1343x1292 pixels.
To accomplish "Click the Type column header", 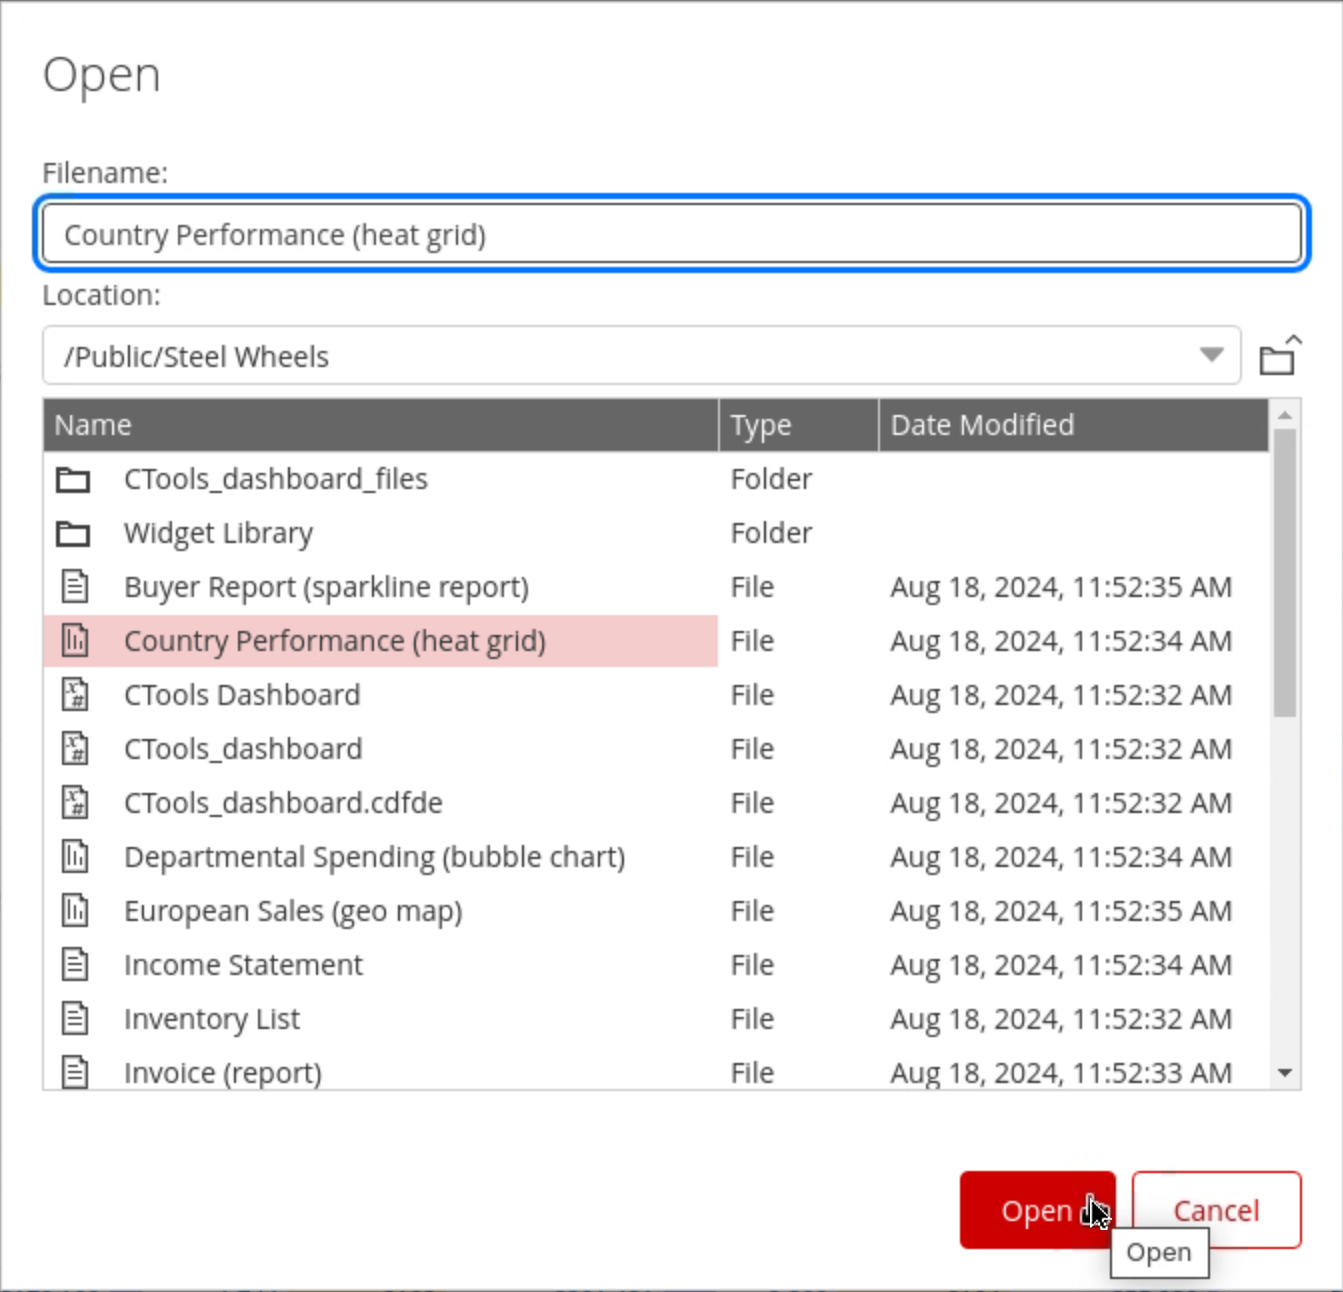I will click(797, 425).
